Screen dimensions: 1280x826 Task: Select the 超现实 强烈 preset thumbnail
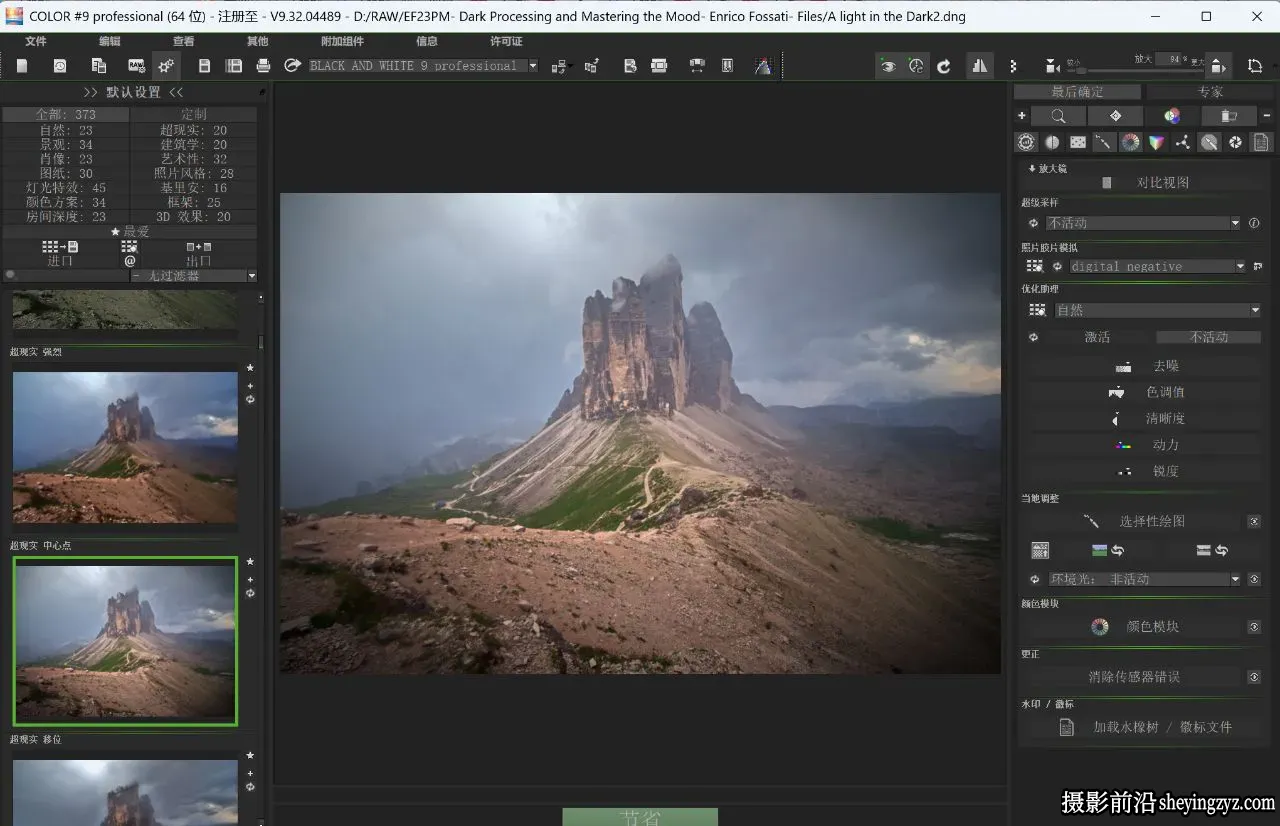tap(125, 448)
